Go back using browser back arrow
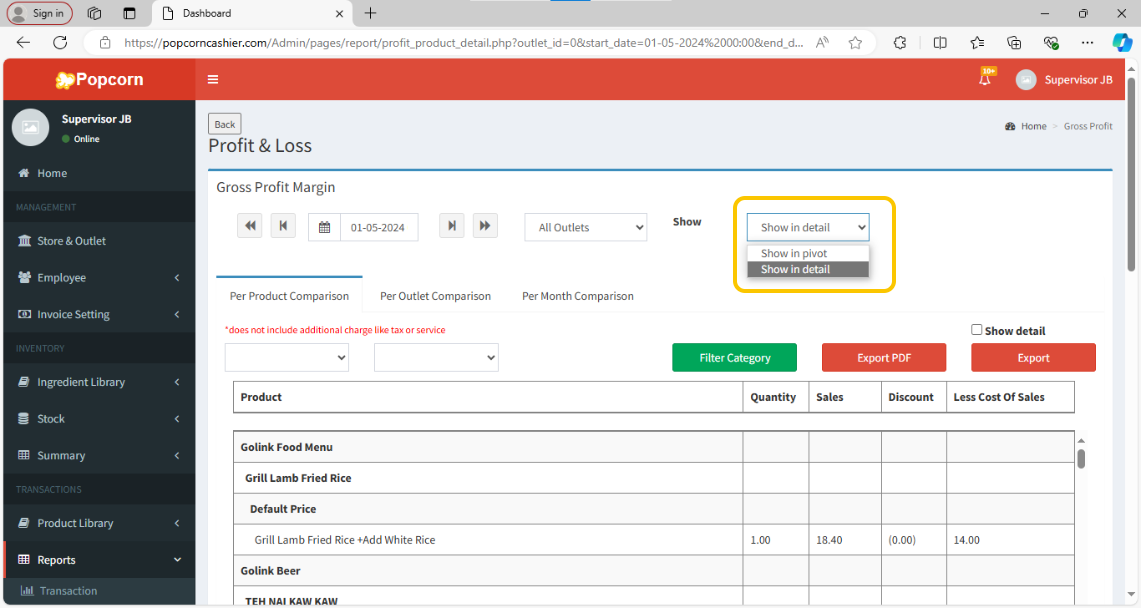1141x608 pixels. point(23,42)
